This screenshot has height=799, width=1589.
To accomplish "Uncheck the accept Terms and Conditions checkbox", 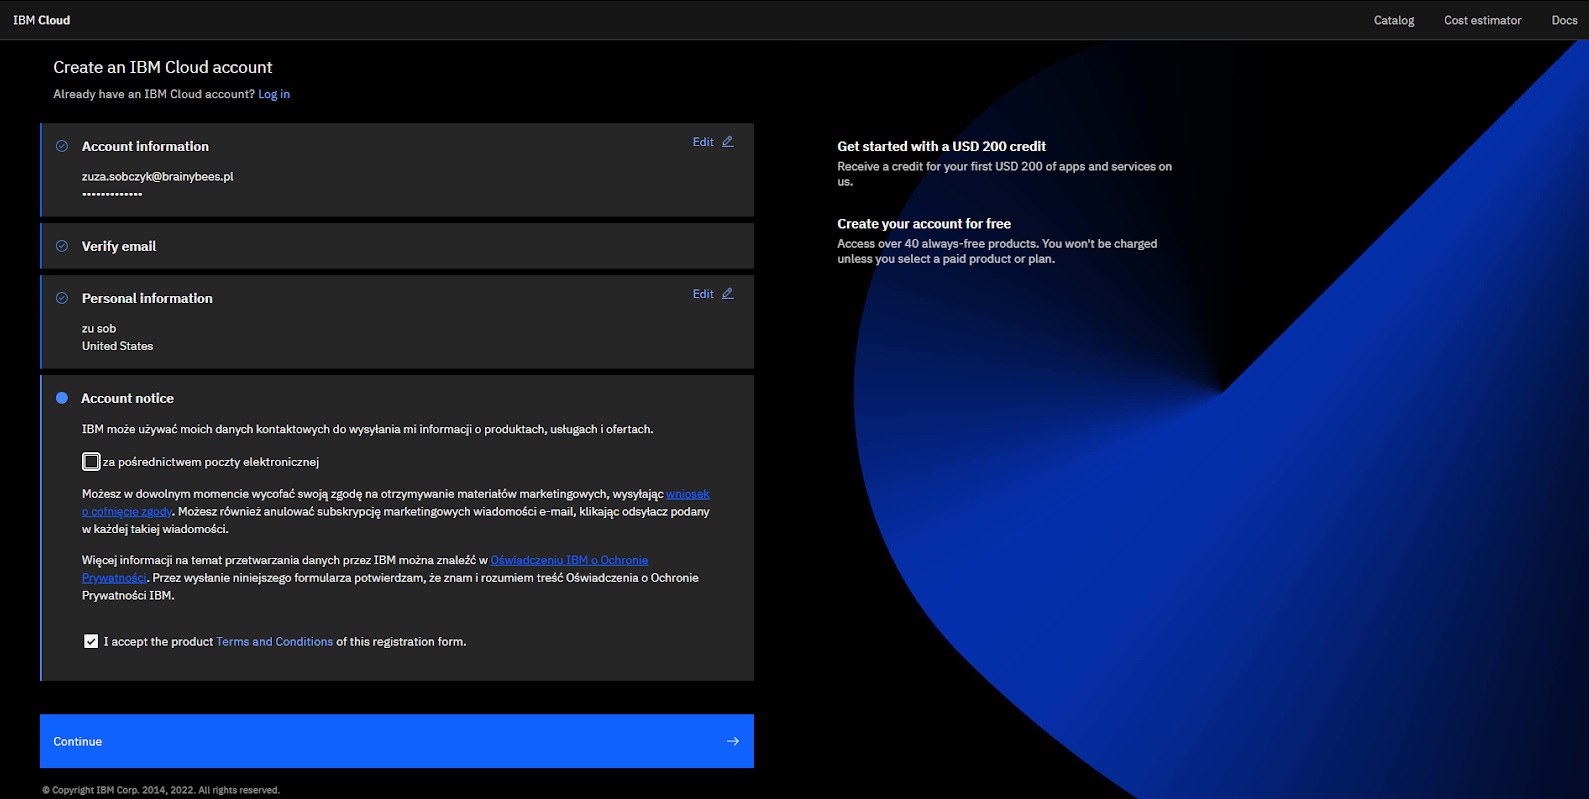I will click(91, 642).
